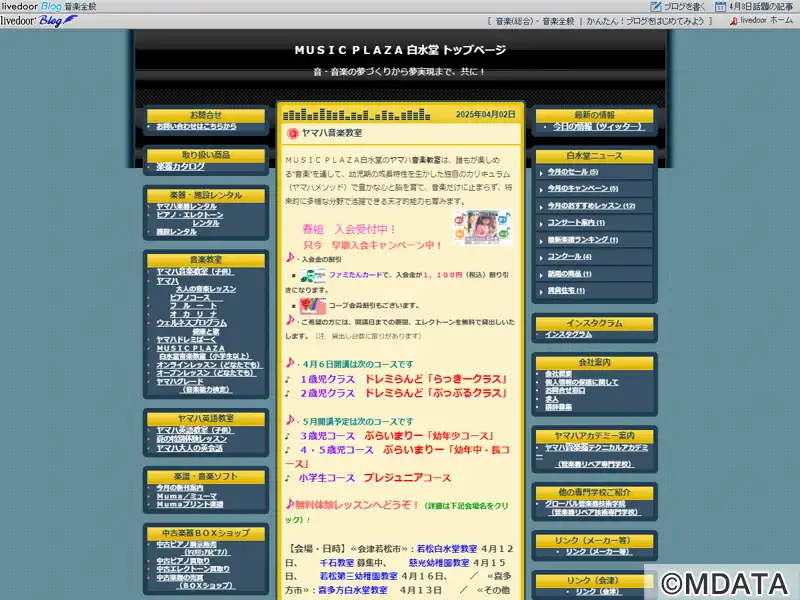Open ヤマハ英語教室（子供） link
The image size is (800, 600).
point(195,430)
